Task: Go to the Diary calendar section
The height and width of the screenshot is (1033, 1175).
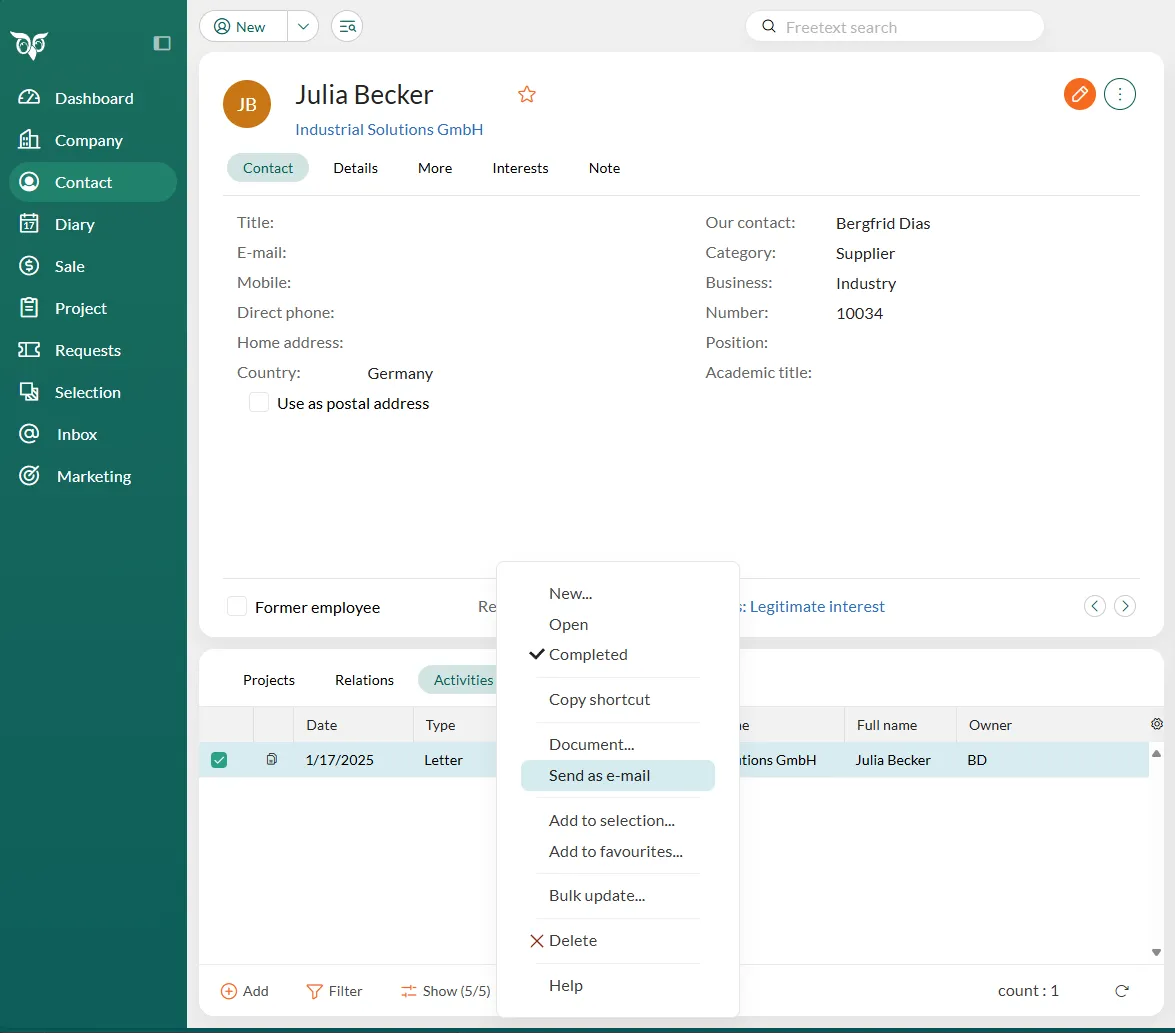Action: (x=74, y=224)
